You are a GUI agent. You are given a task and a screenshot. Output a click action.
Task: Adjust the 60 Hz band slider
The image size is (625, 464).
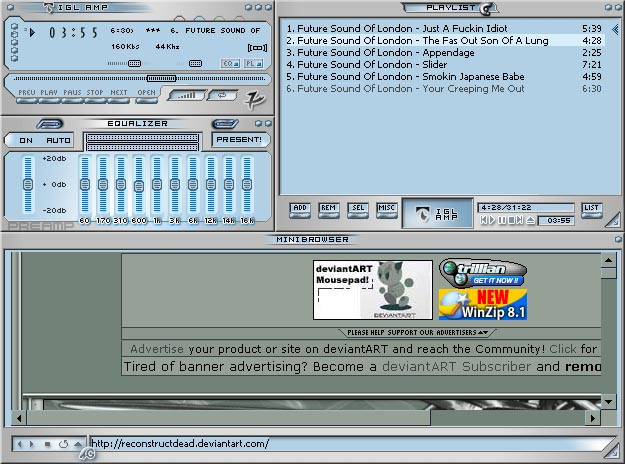coord(85,185)
